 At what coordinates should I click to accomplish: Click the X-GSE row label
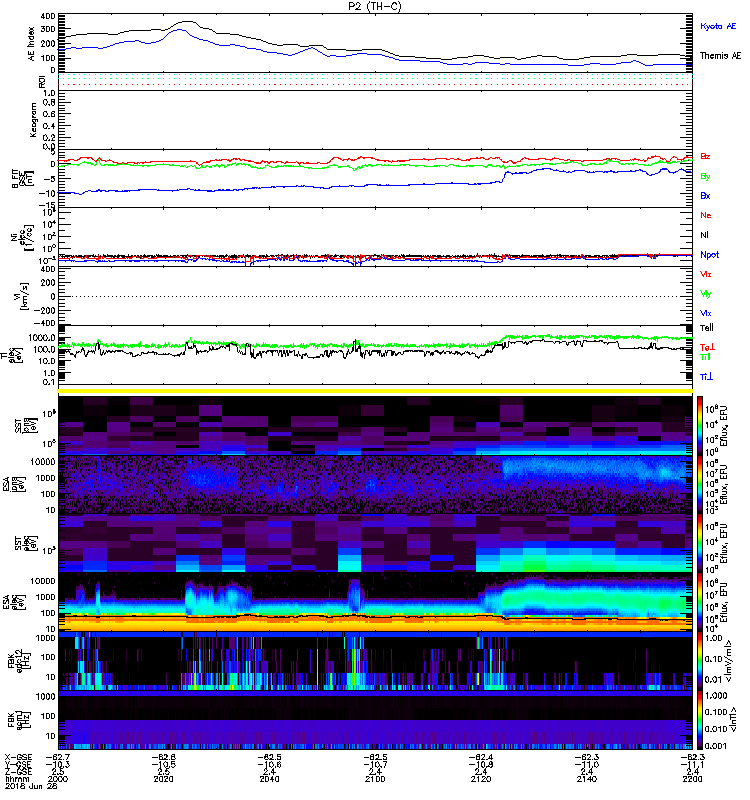[x=18, y=757]
